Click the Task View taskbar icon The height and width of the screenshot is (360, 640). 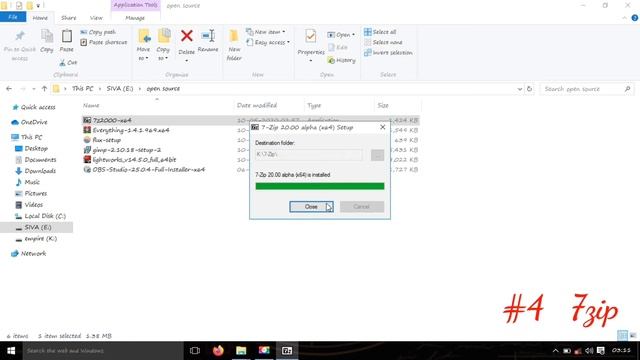tap(195, 351)
